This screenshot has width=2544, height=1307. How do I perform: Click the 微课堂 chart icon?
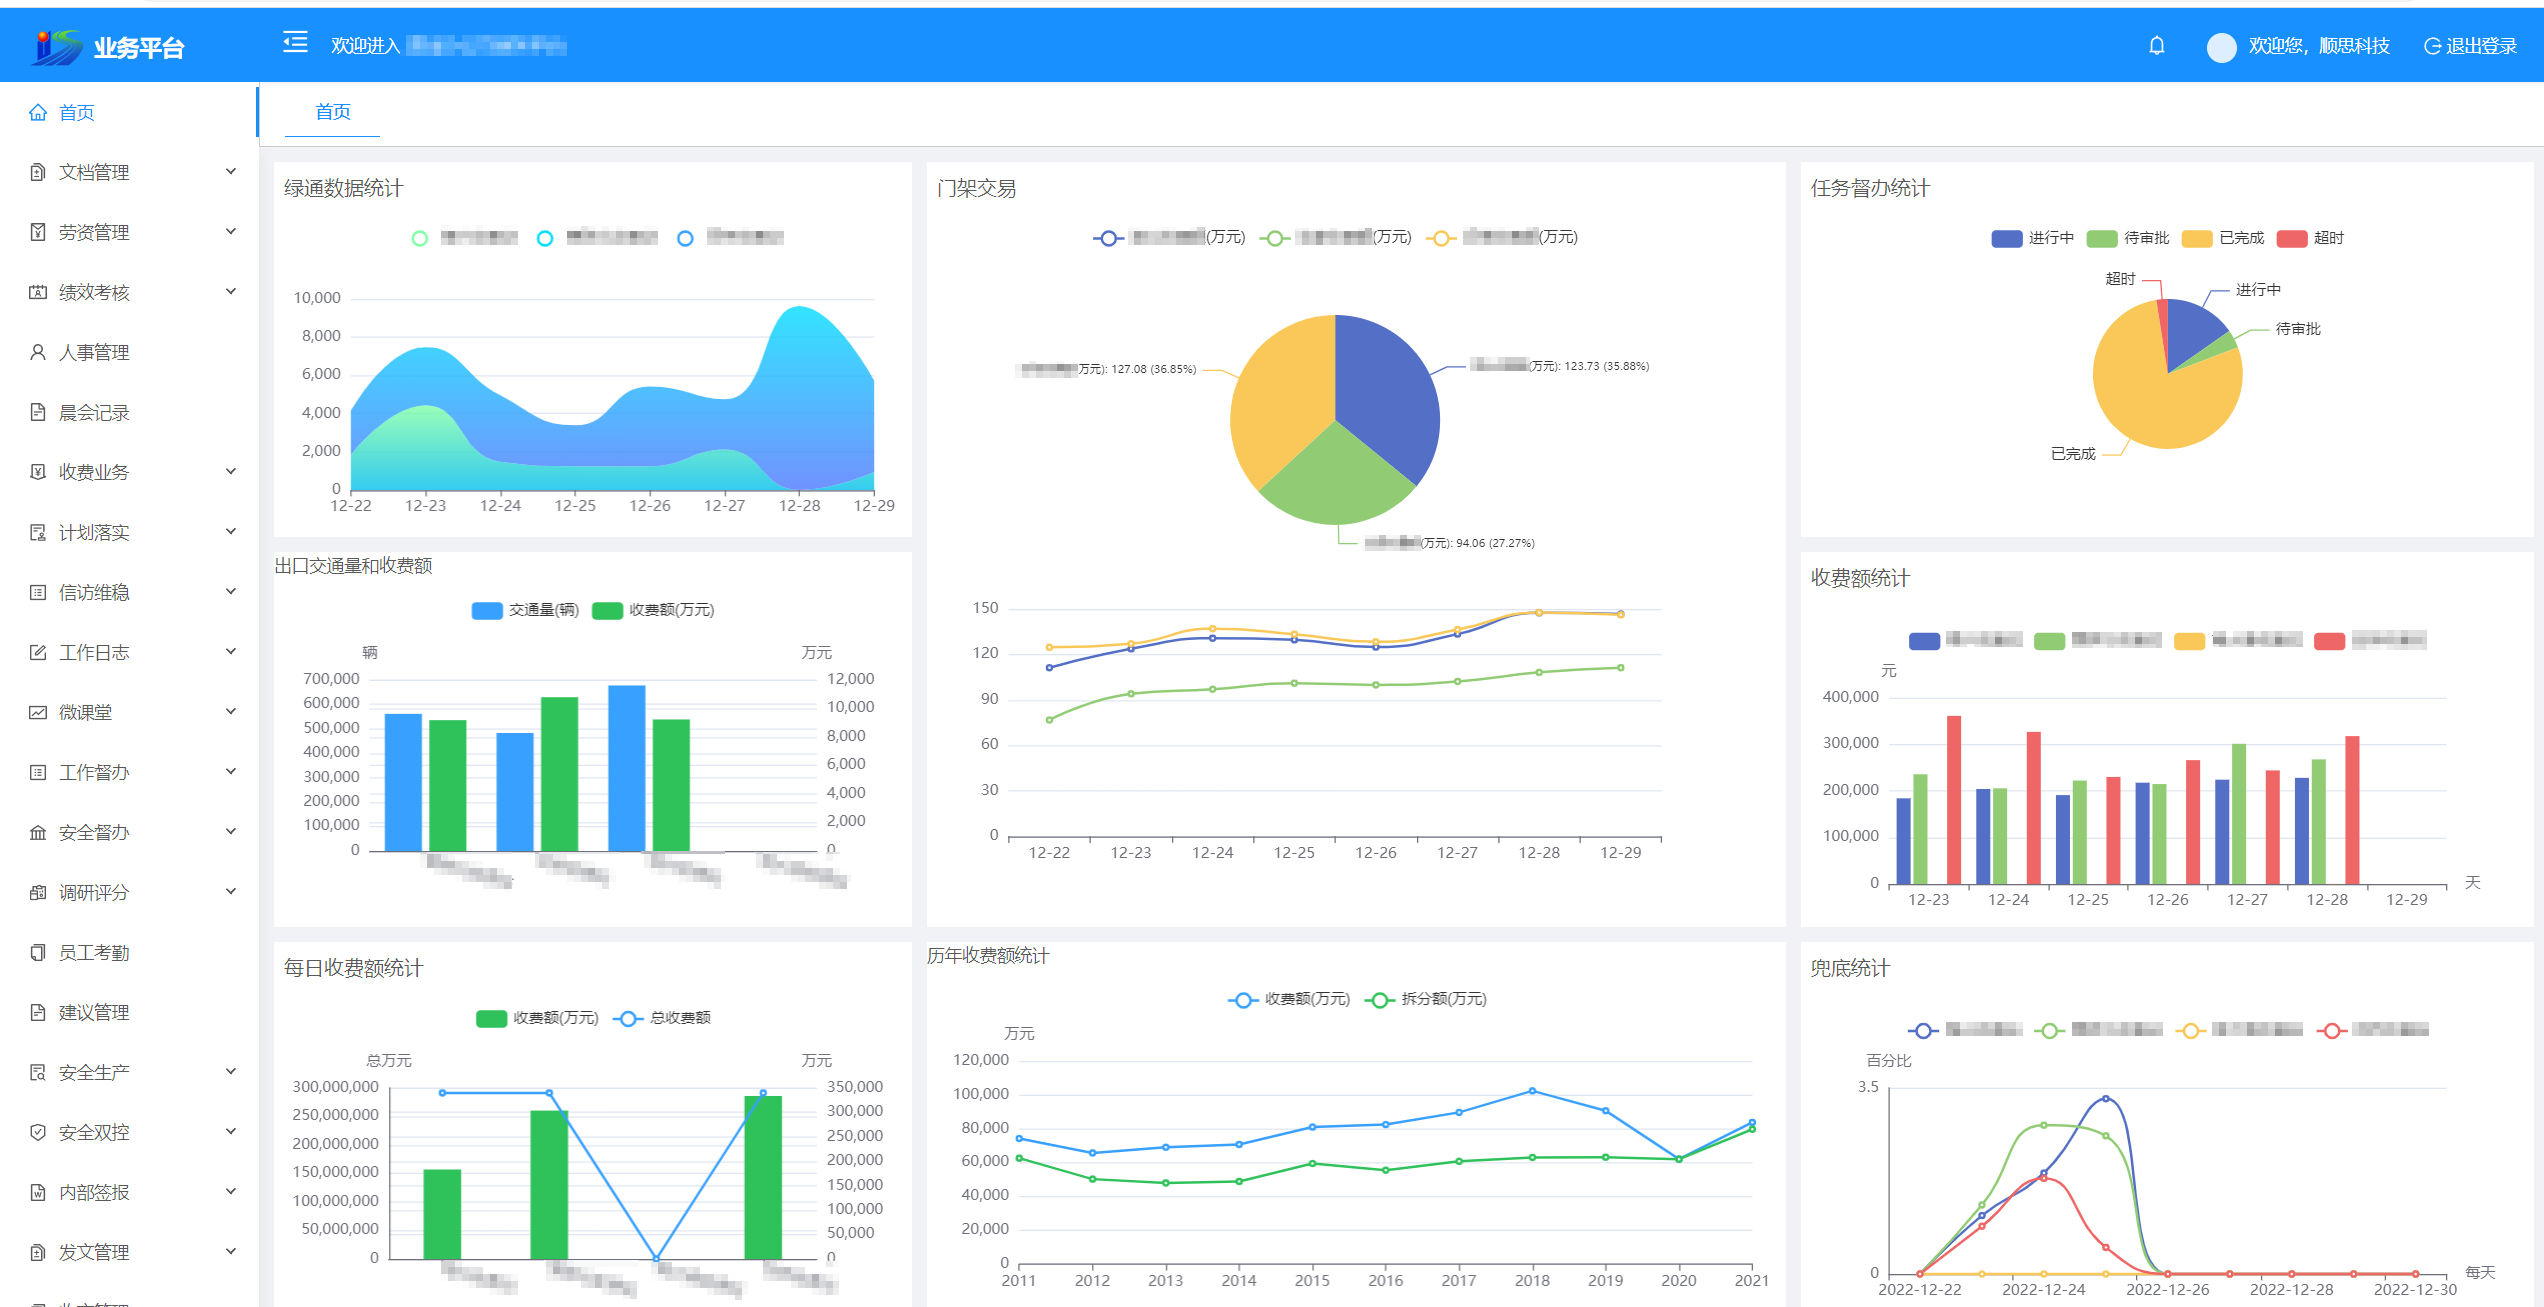click(38, 713)
